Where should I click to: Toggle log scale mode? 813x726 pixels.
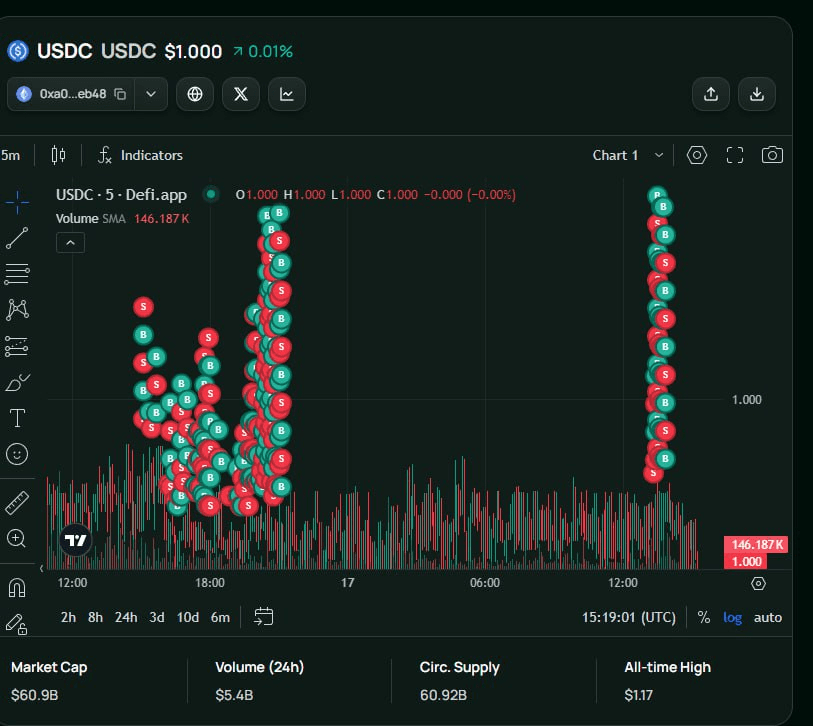[x=732, y=618]
